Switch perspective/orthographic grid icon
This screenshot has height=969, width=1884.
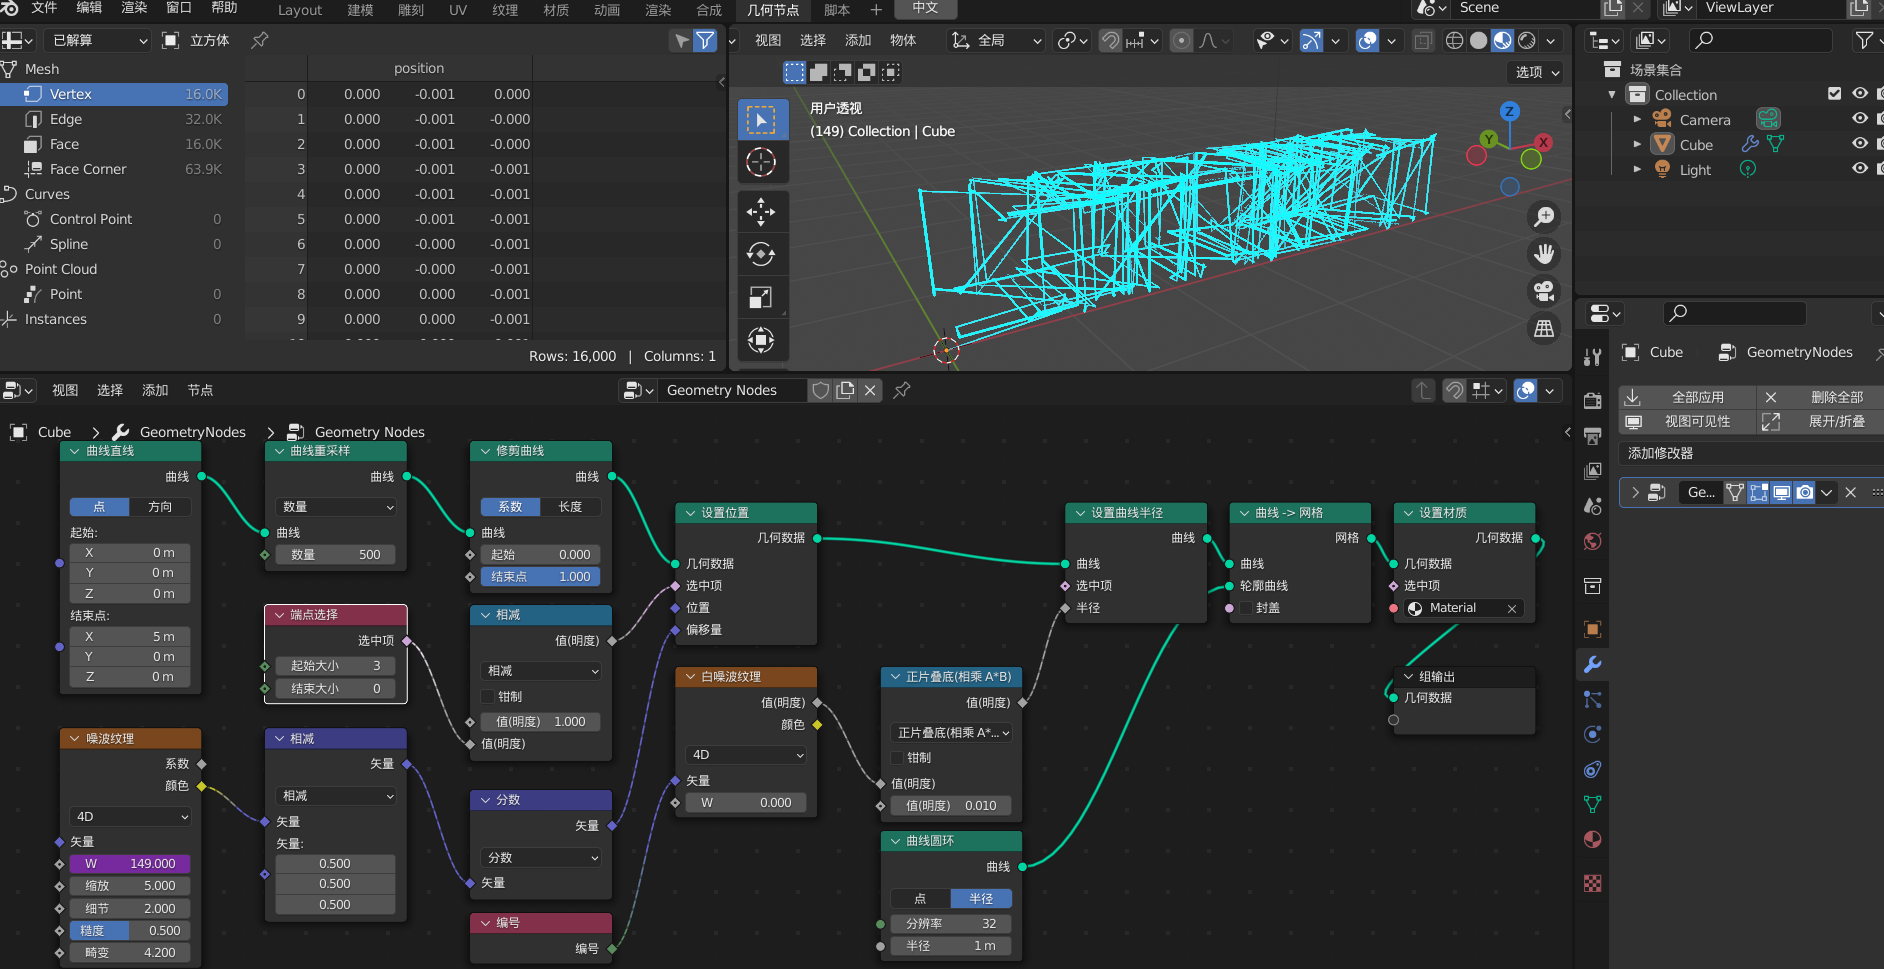1544,329
